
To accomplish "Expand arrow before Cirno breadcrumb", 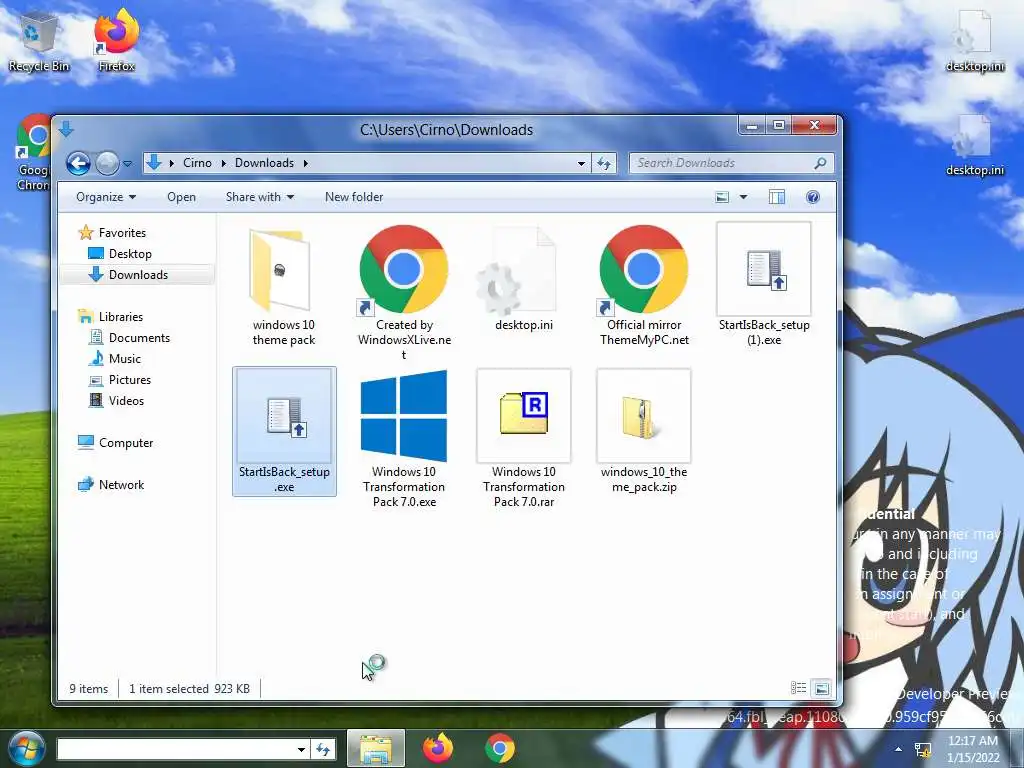I will pyautogui.click(x=172, y=163).
